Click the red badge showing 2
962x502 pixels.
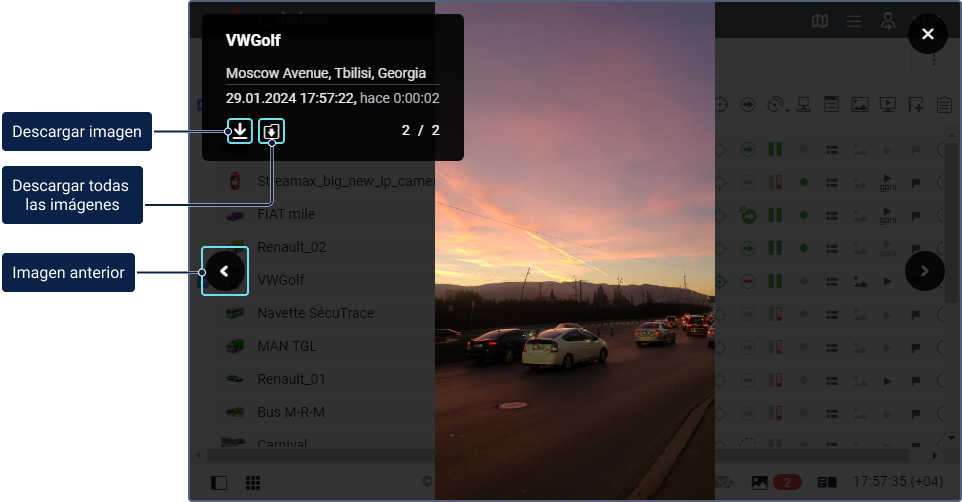(x=787, y=482)
